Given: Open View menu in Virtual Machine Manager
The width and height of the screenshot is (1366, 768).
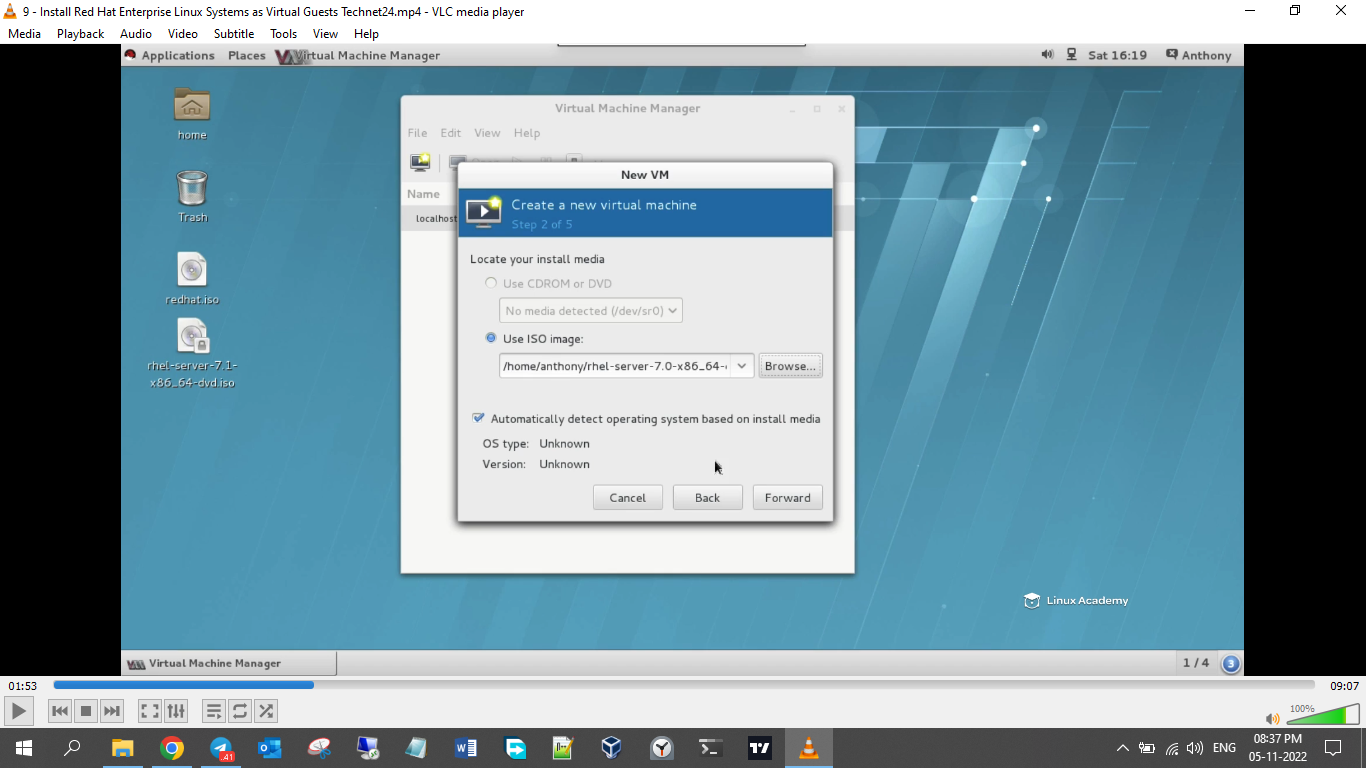Looking at the screenshot, I should click(487, 133).
